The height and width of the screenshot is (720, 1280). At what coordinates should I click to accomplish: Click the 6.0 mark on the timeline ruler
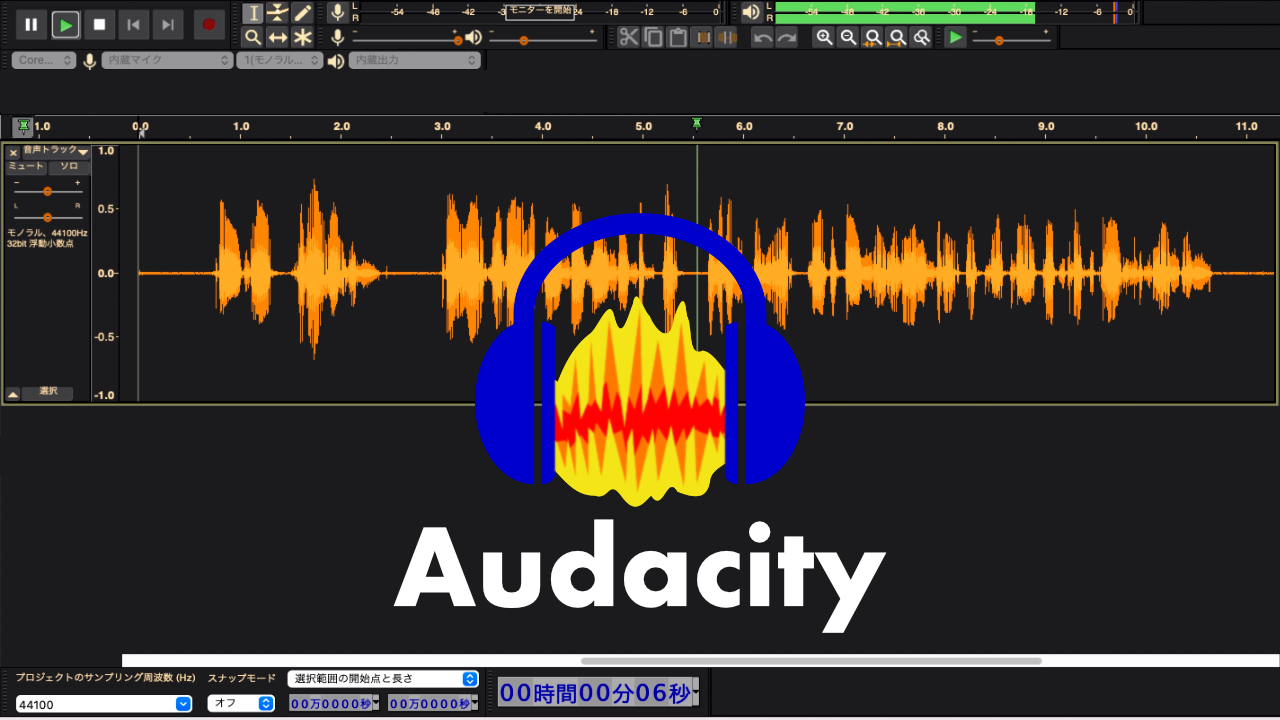click(x=744, y=126)
